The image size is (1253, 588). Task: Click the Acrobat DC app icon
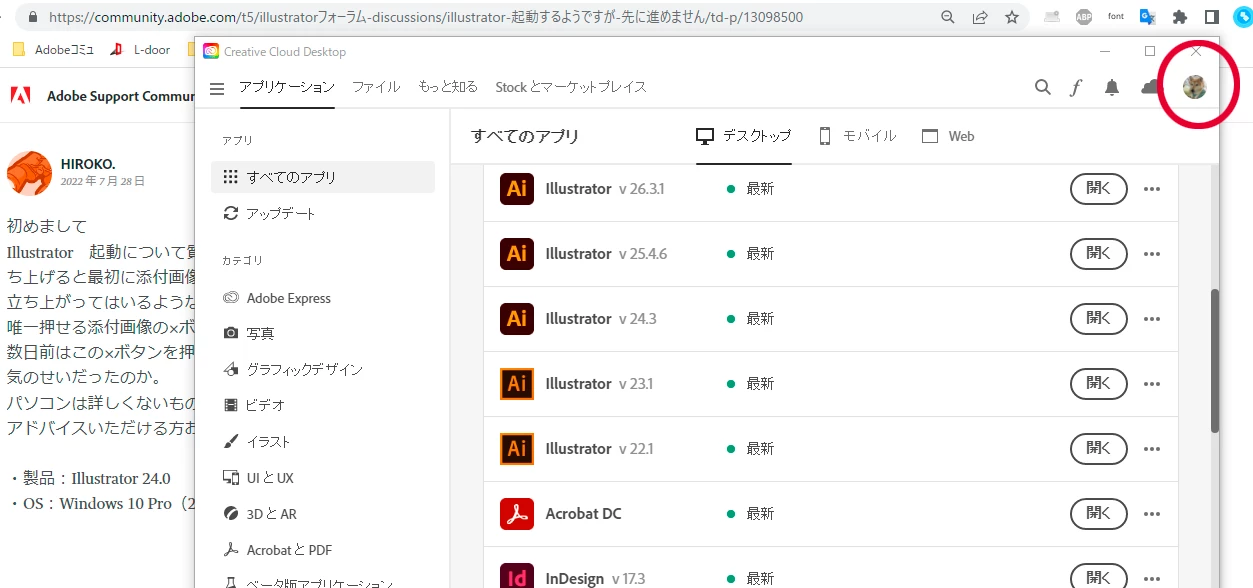tap(517, 513)
